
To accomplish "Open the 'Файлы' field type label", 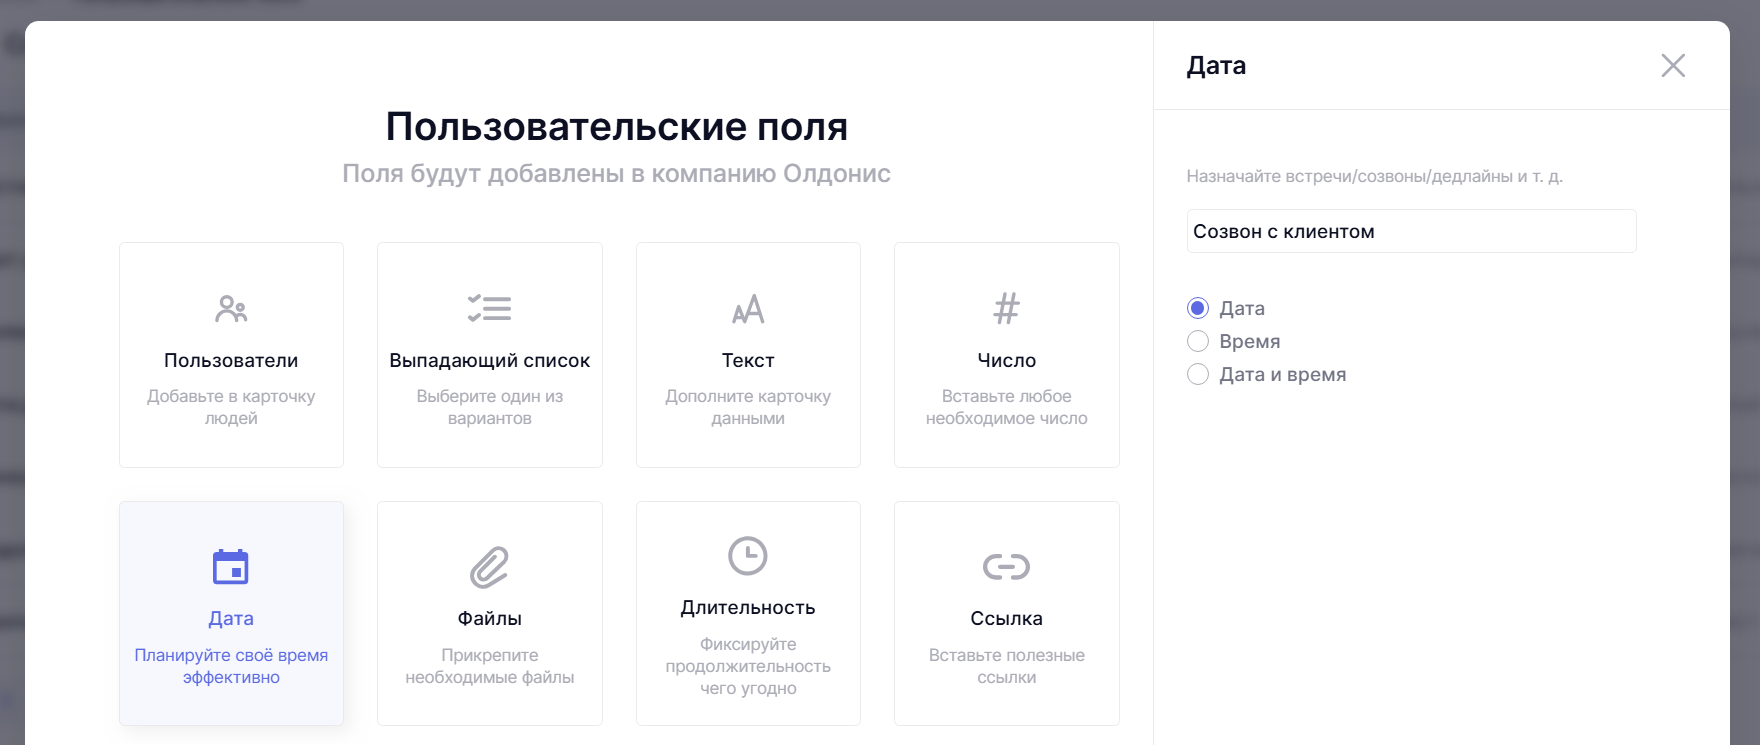I will (x=489, y=618).
